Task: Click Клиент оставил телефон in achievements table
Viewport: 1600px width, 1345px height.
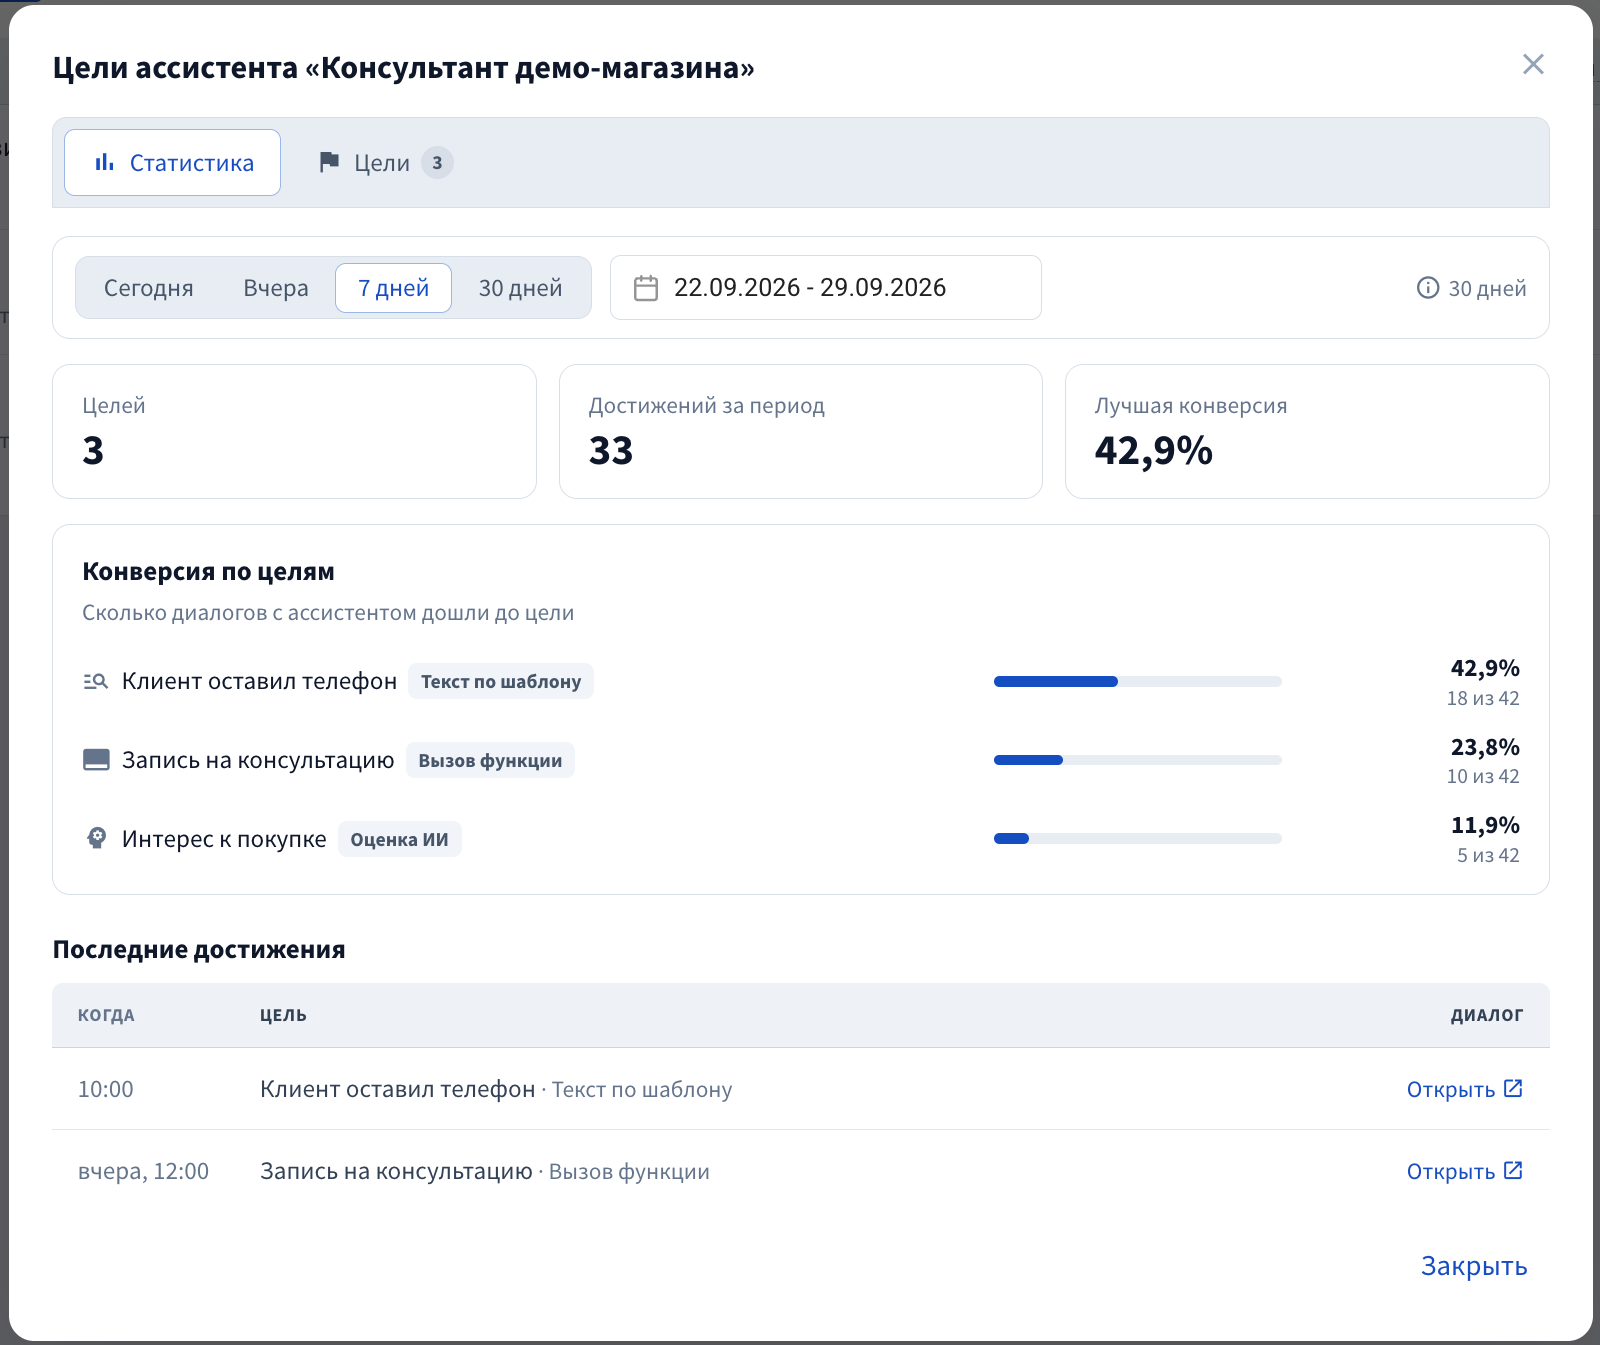Action: [398, 1089]
